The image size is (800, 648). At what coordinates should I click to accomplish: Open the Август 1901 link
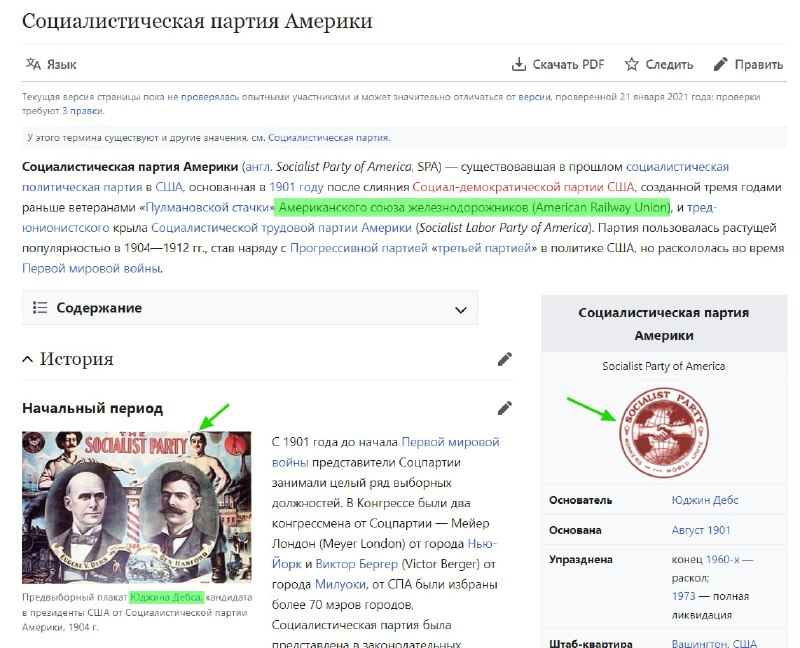pos(701,530)
